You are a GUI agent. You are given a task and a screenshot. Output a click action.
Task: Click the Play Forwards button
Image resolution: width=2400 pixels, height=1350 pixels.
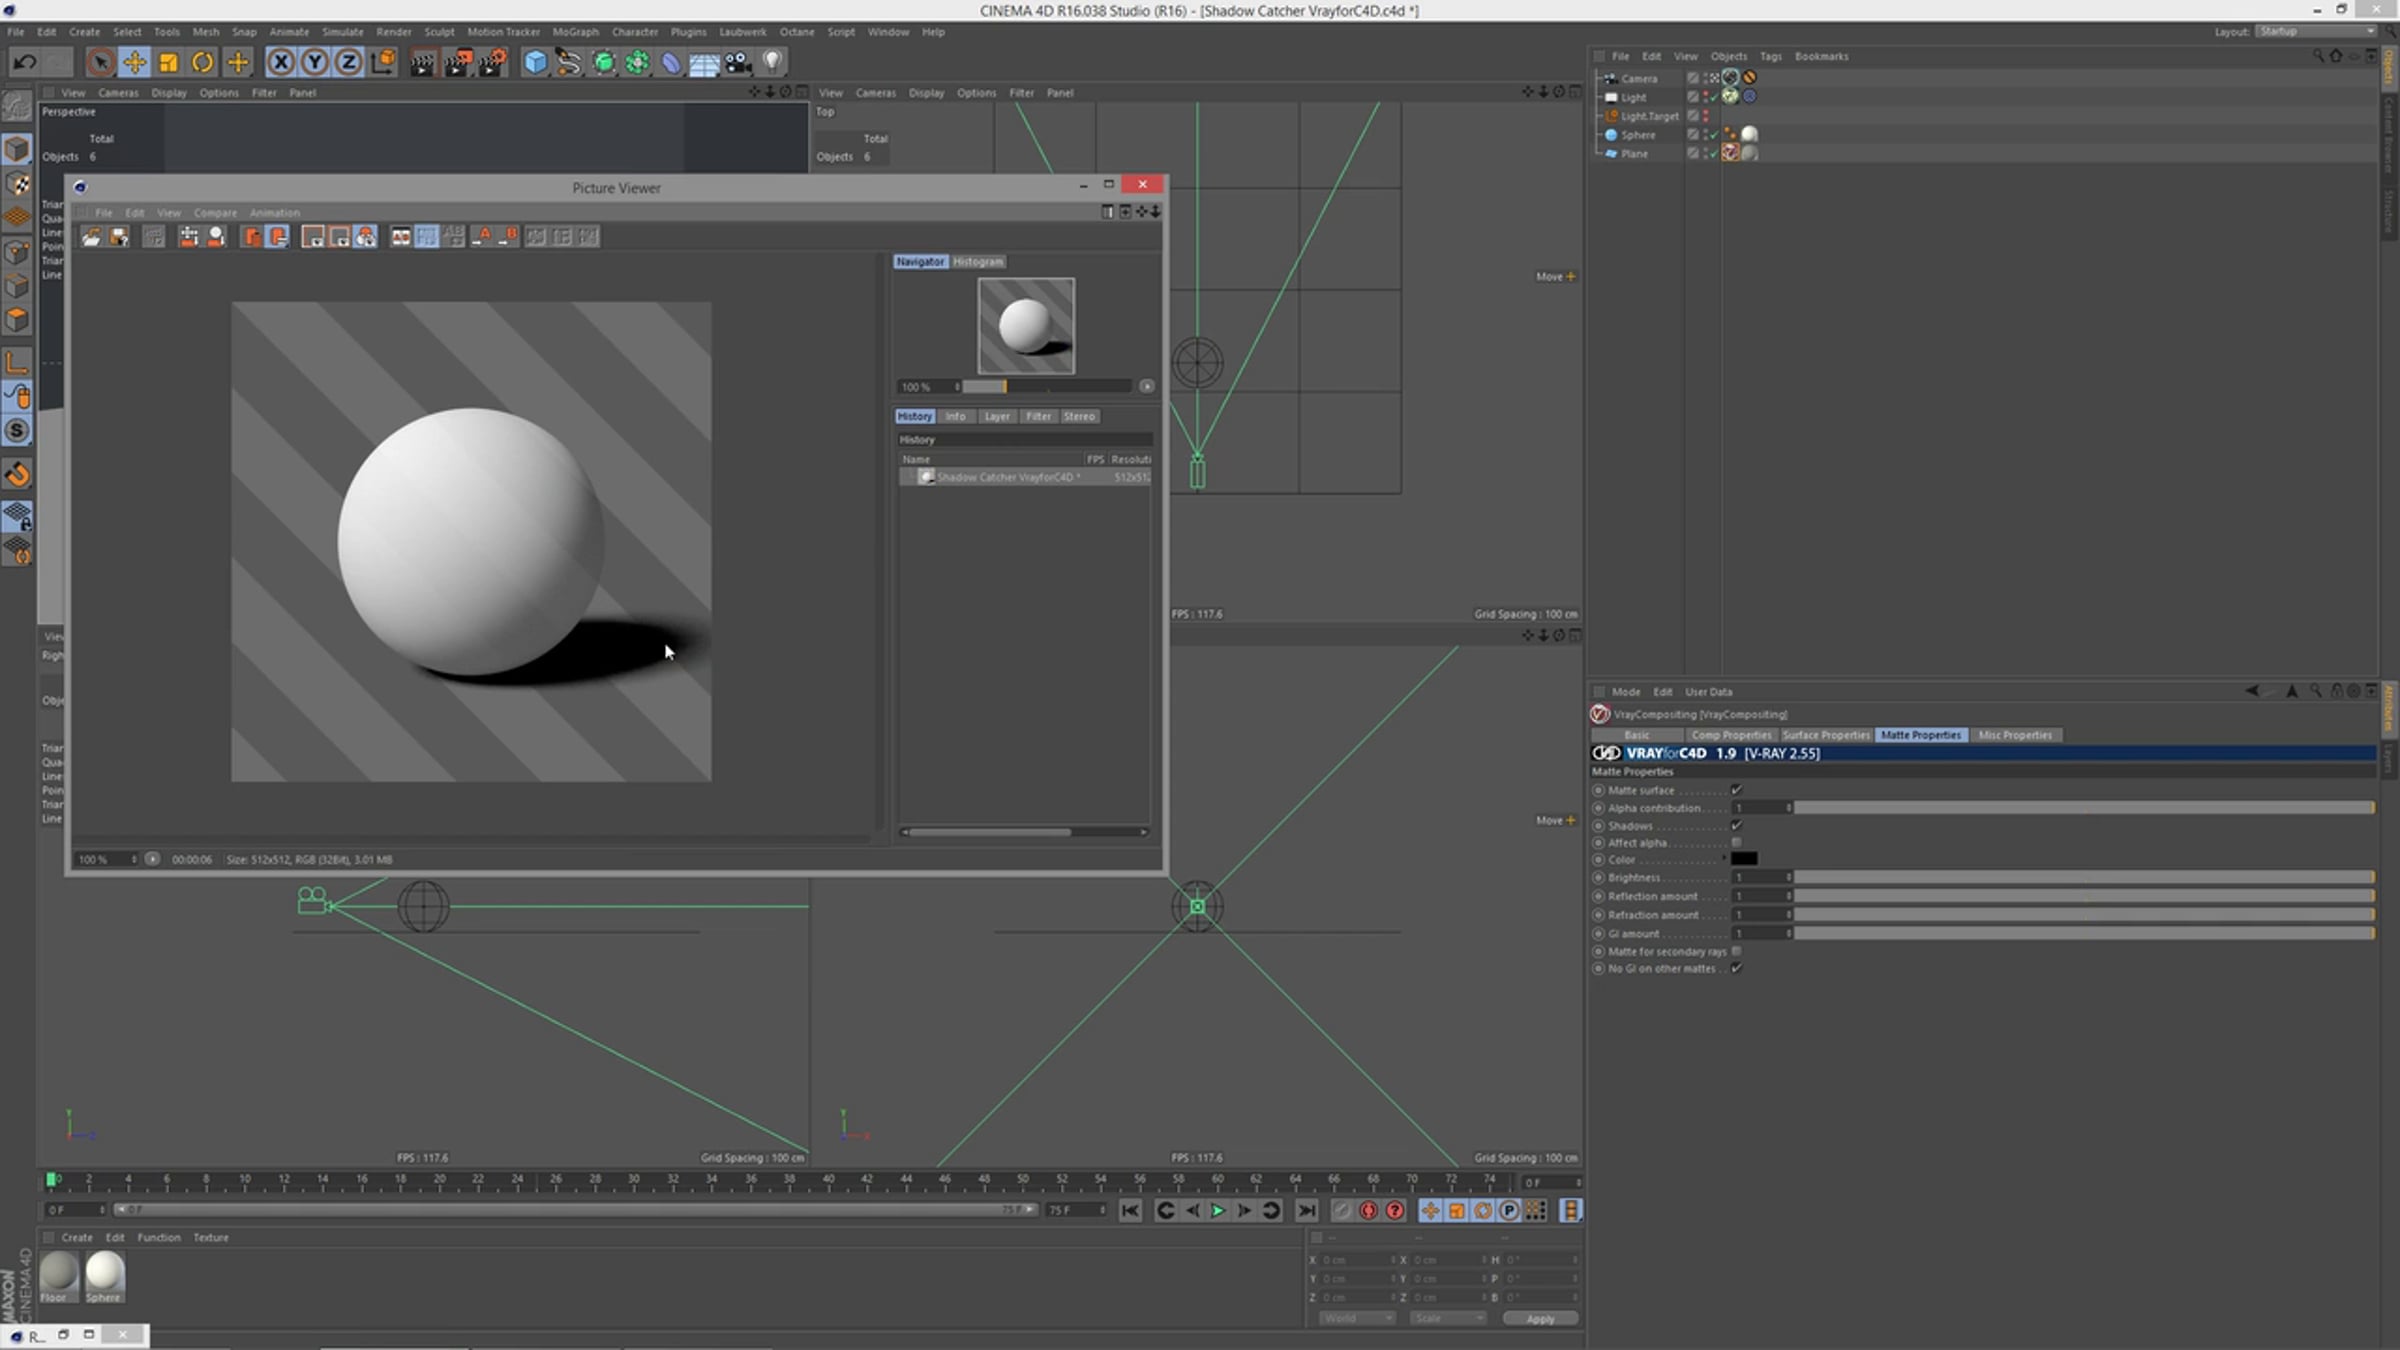pyautogui.click(x=1218, y=1211)
